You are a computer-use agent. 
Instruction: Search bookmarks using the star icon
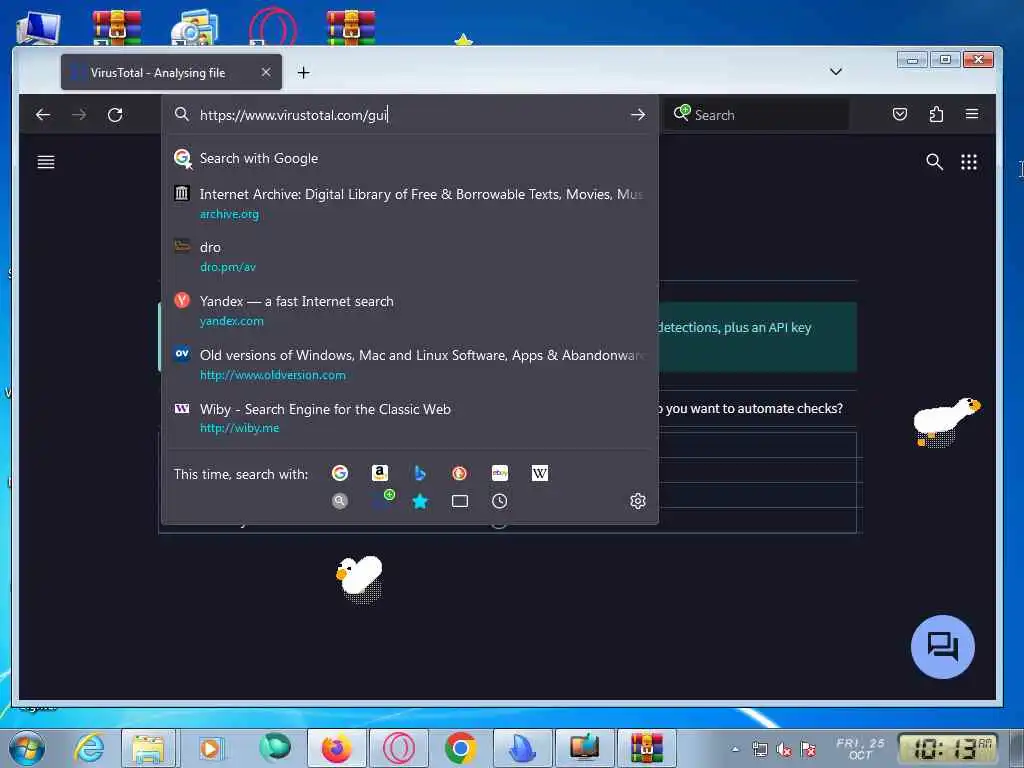(420, 501)
